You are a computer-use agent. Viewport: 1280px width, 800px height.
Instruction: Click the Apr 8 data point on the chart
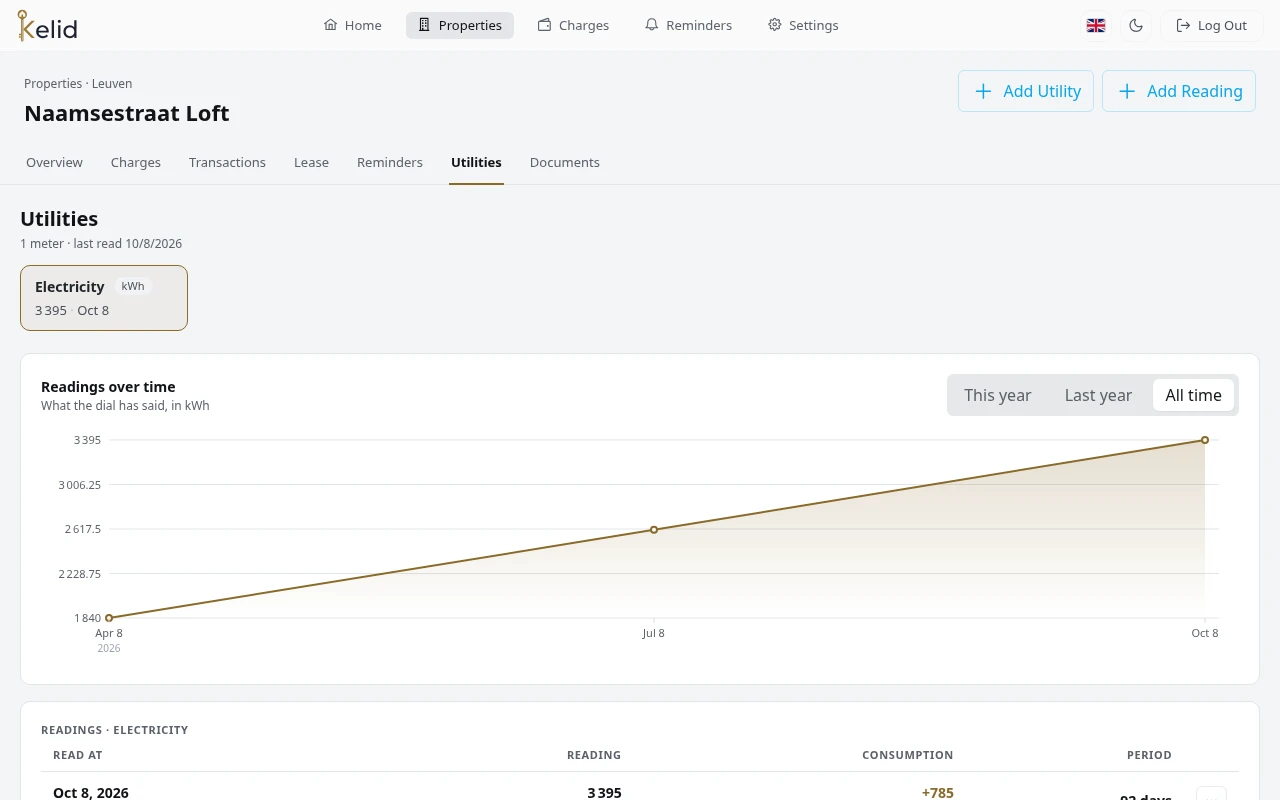click(109, 618)
